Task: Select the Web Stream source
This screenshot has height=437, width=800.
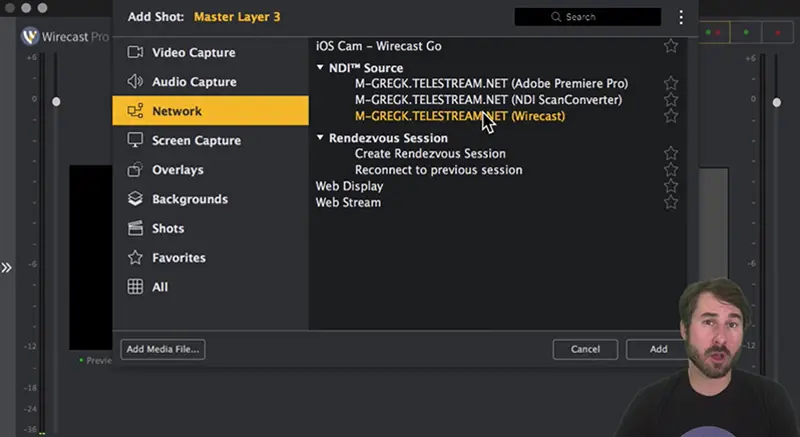Action: (348, 202)
